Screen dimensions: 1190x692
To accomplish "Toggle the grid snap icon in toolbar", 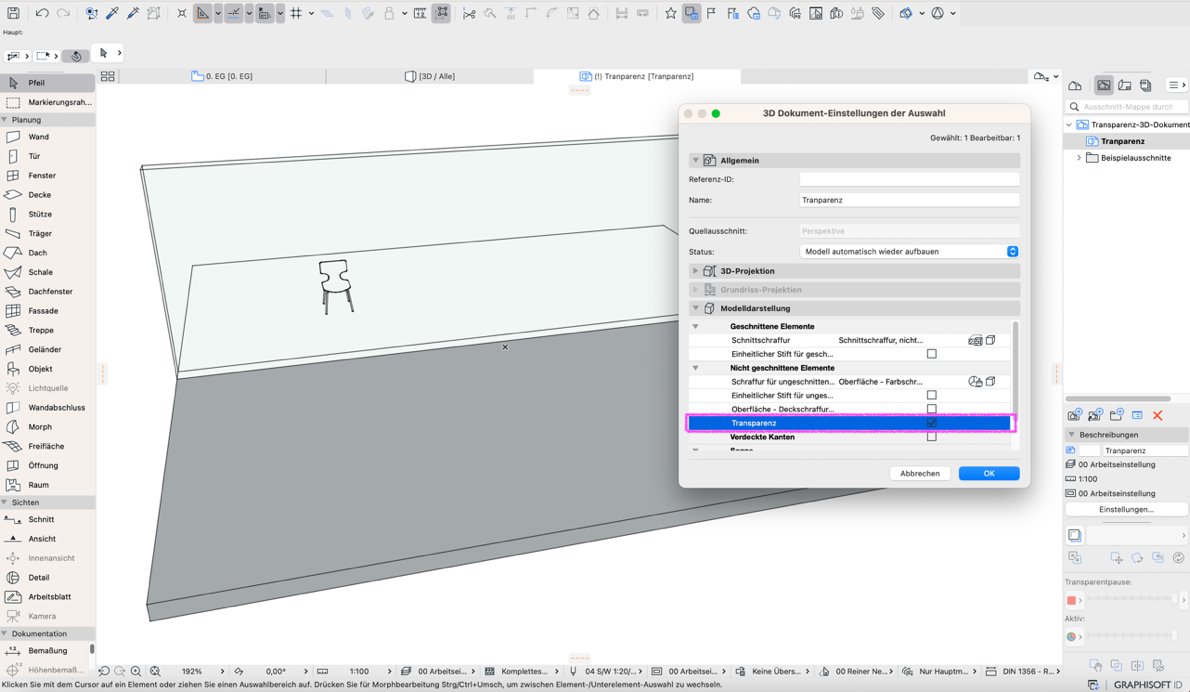I will (x=296, y=13).
